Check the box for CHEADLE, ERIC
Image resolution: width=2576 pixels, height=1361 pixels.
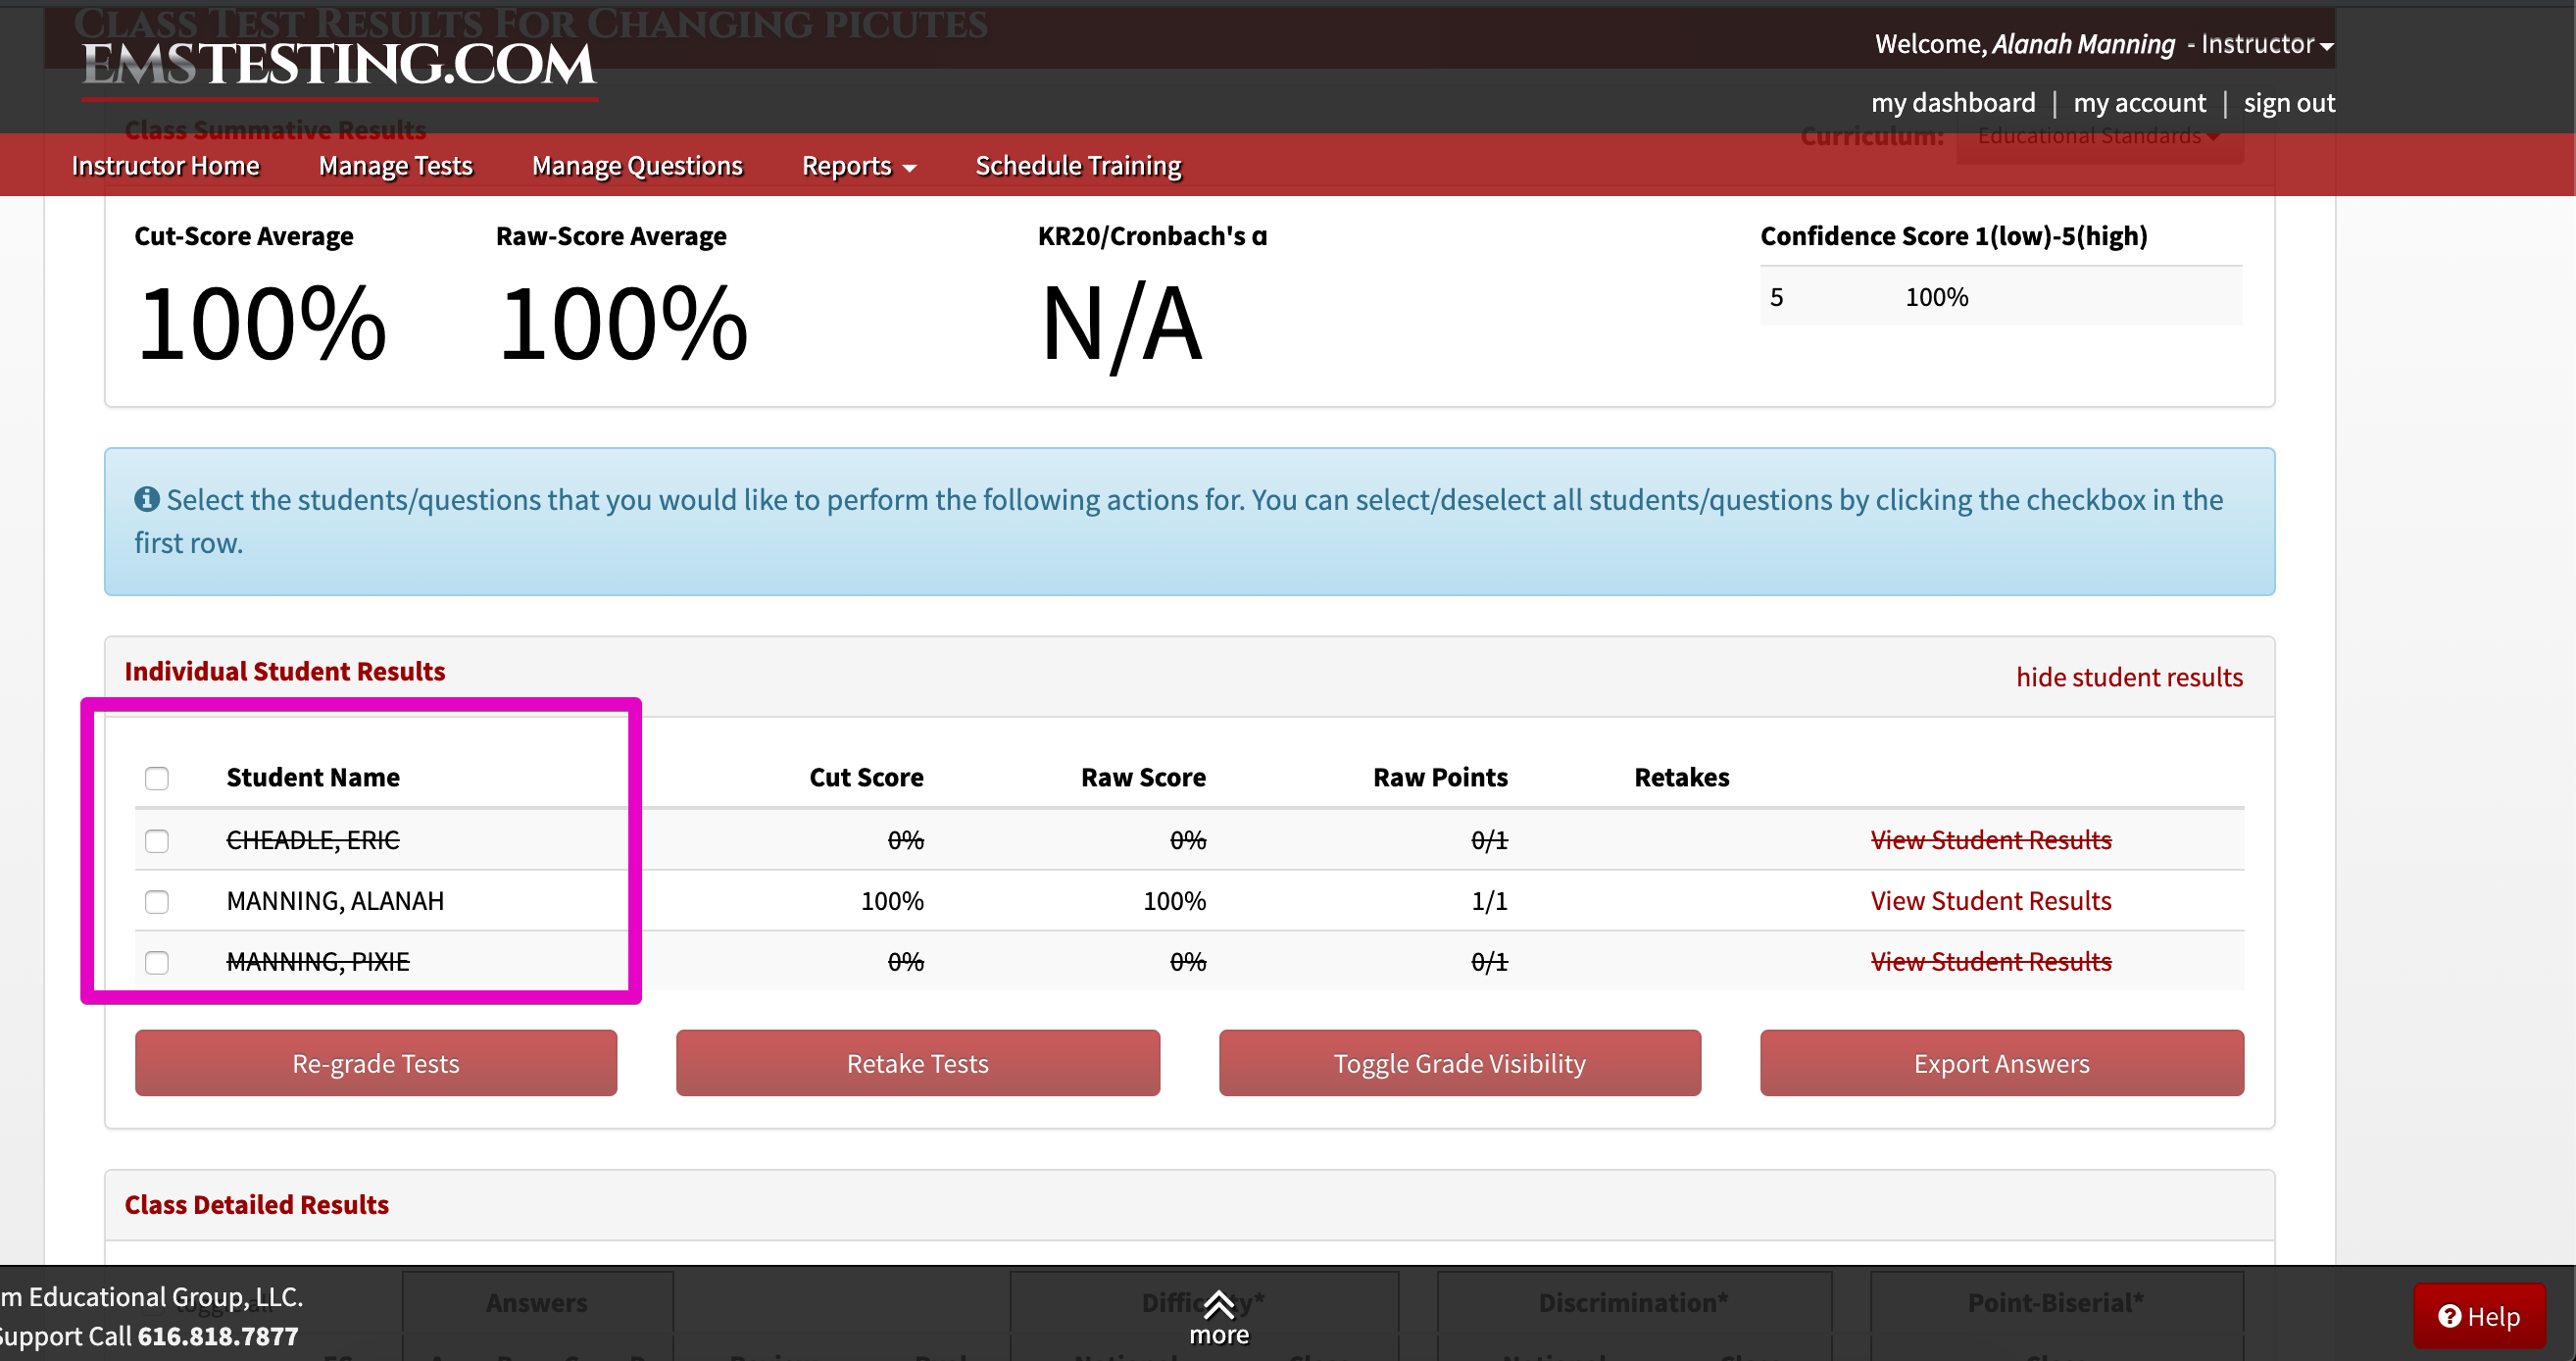pyautogui.click(x=157, y=841)
